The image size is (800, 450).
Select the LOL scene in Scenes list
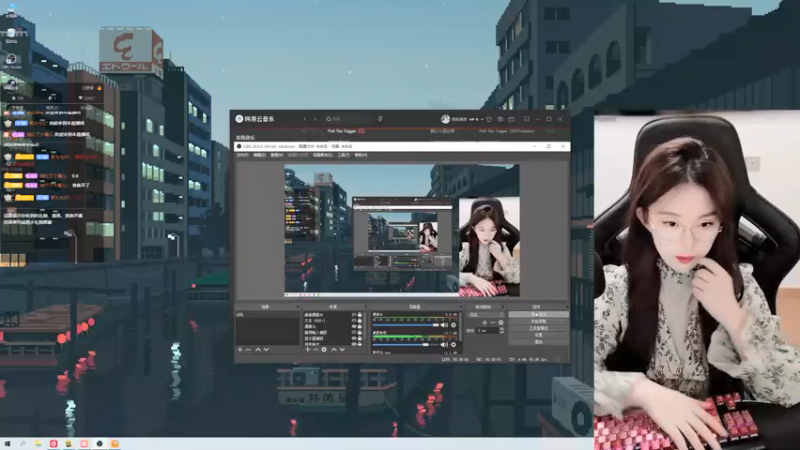(267, 314)
